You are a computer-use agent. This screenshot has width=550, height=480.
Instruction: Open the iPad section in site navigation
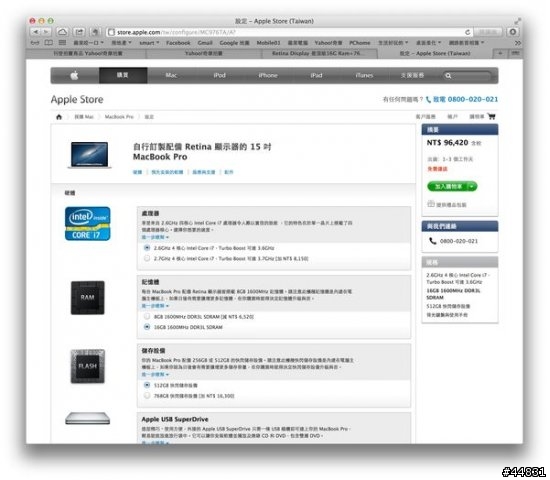pos(316,75)
